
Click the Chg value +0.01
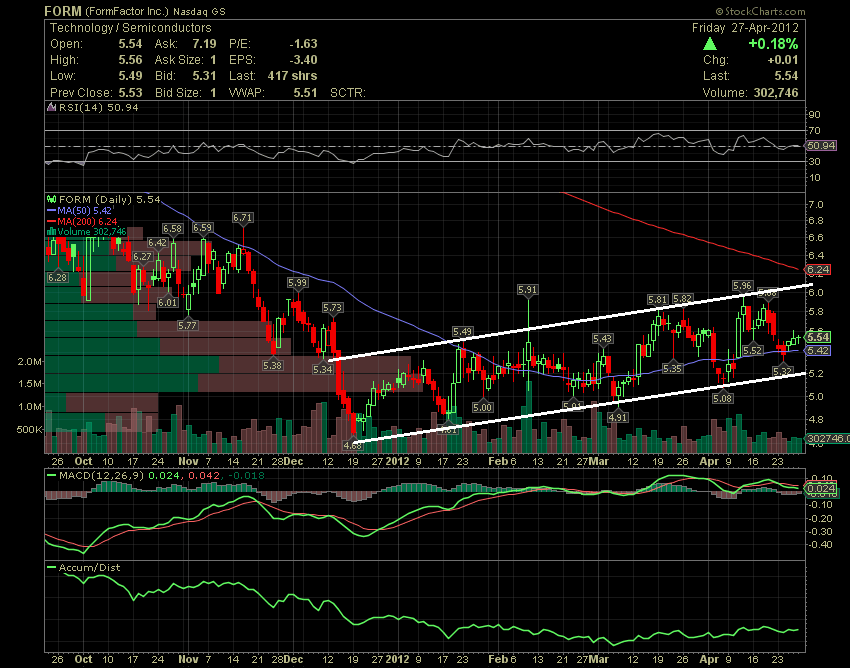coord(783,60)
